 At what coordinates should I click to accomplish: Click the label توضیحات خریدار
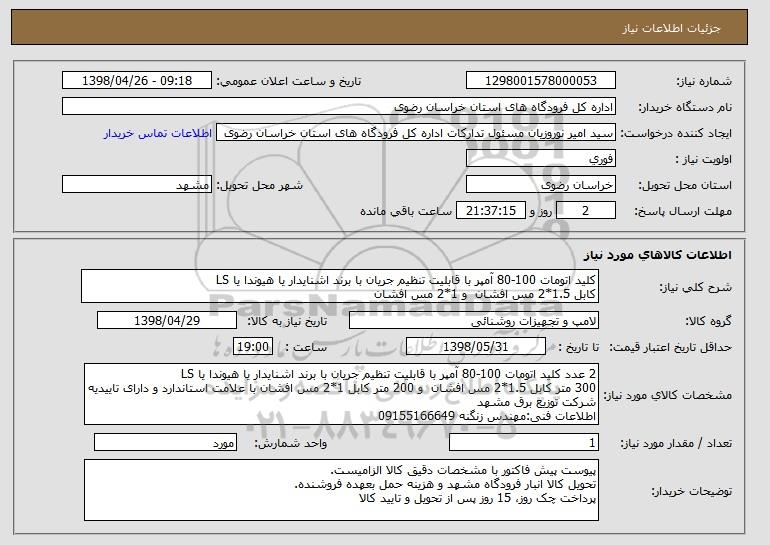[x=691, y=491]
